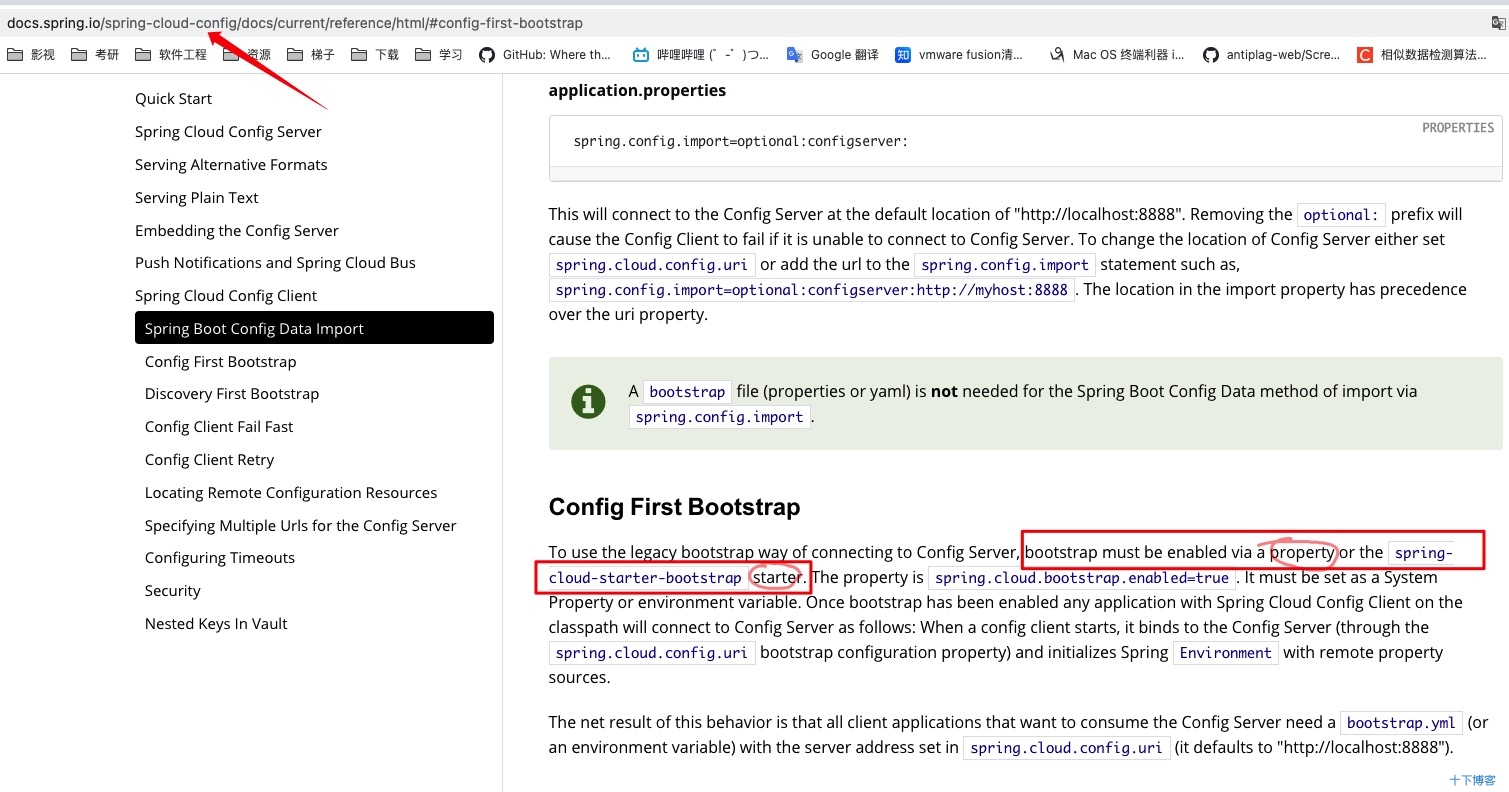Open the 哔哩哔哩 bookmark
The image size is (1509, 792).
(701, 55)
